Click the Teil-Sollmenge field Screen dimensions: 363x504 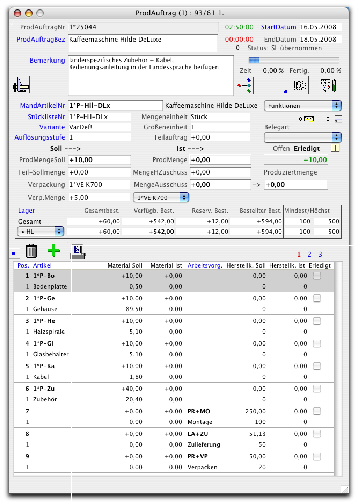coord(99,172)
